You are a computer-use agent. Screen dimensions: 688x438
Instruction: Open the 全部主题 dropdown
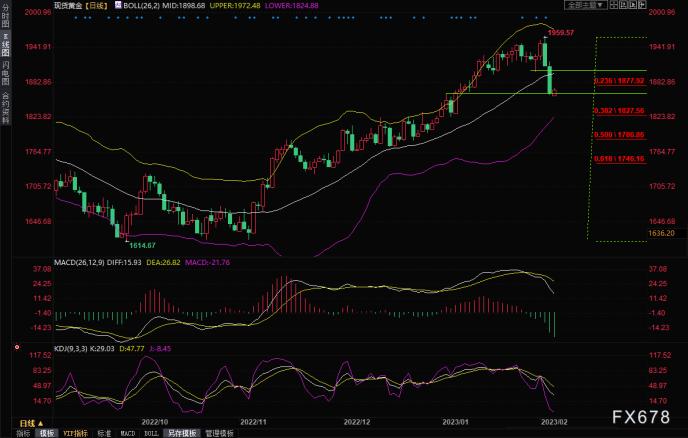click(585, 5)
